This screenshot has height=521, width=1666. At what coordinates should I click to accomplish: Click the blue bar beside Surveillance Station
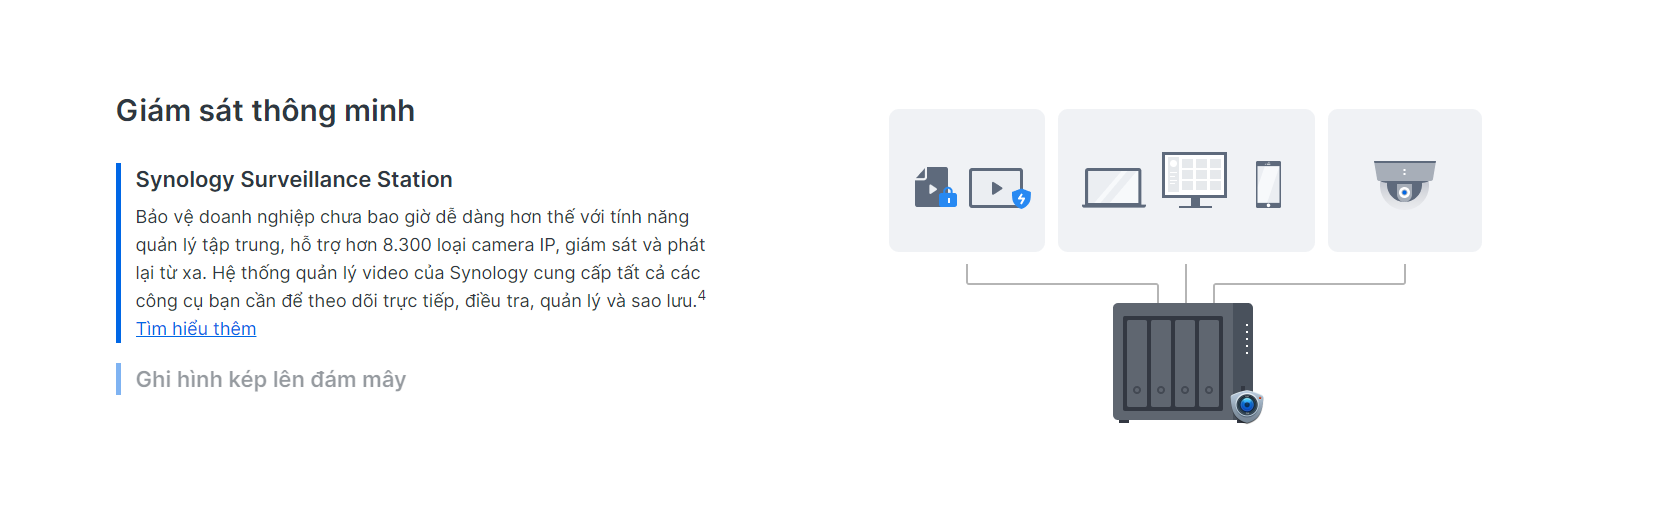point(118,253)
